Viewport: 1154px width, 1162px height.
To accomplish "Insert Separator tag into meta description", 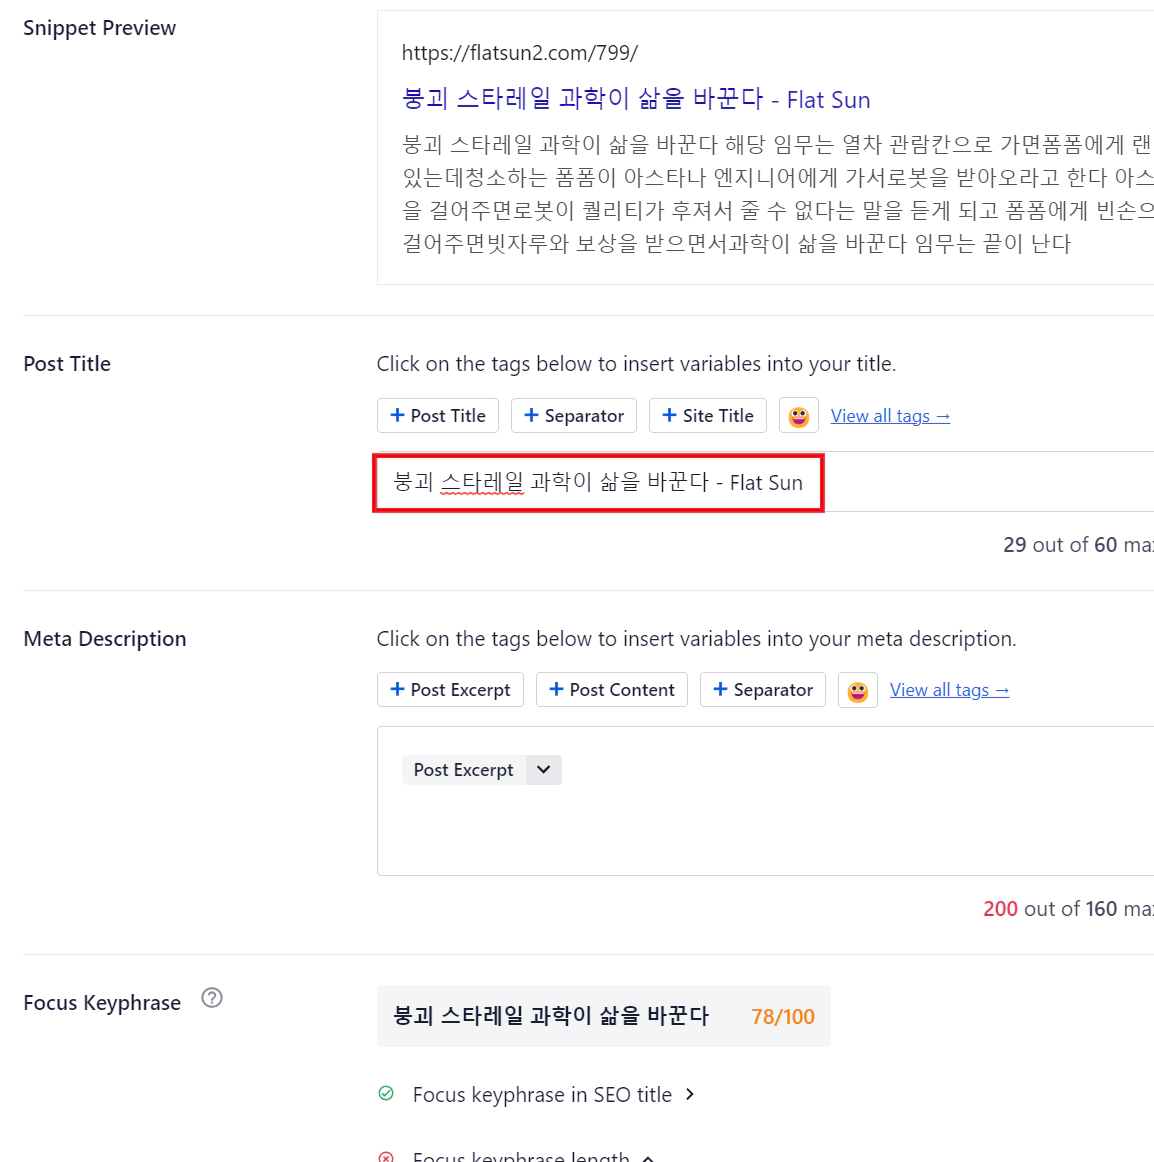I will pyautogui.click(x=763, y=690).
